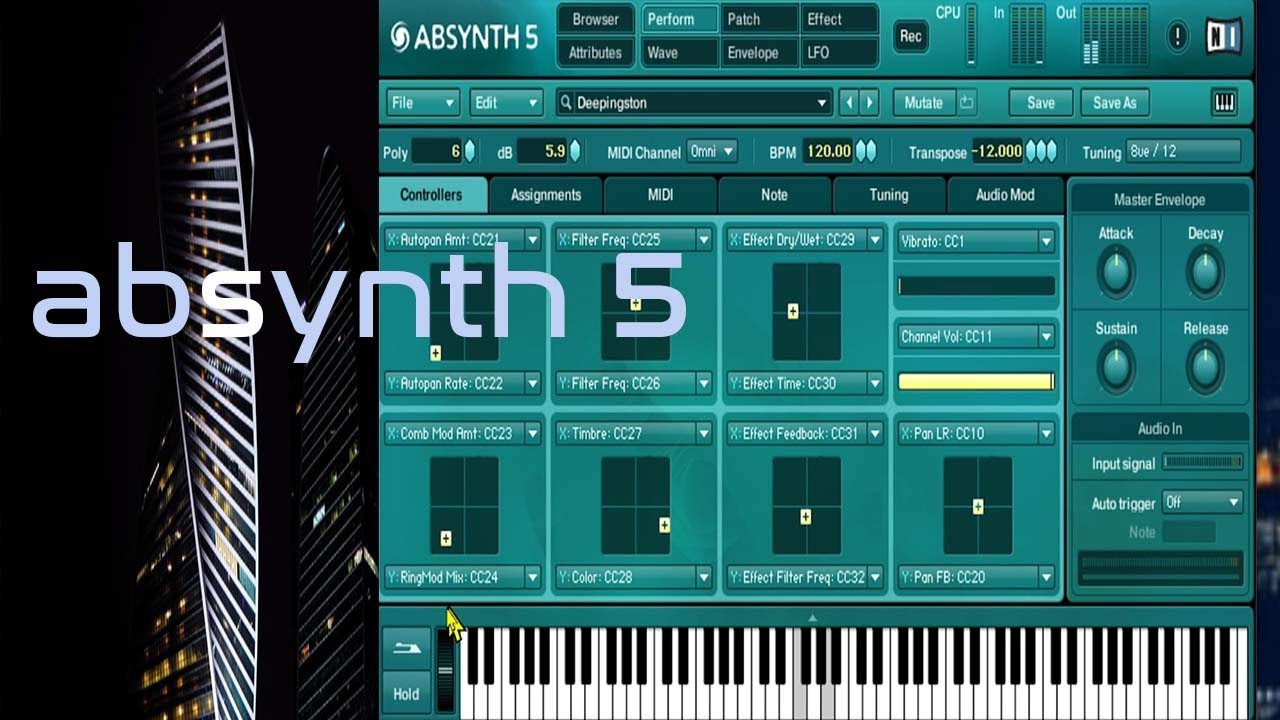Image resolution: width=1280 pixels, height=720 pixels.
Task: Open the Vibrato CC1 dropdown
Action: tap(977, 241)
